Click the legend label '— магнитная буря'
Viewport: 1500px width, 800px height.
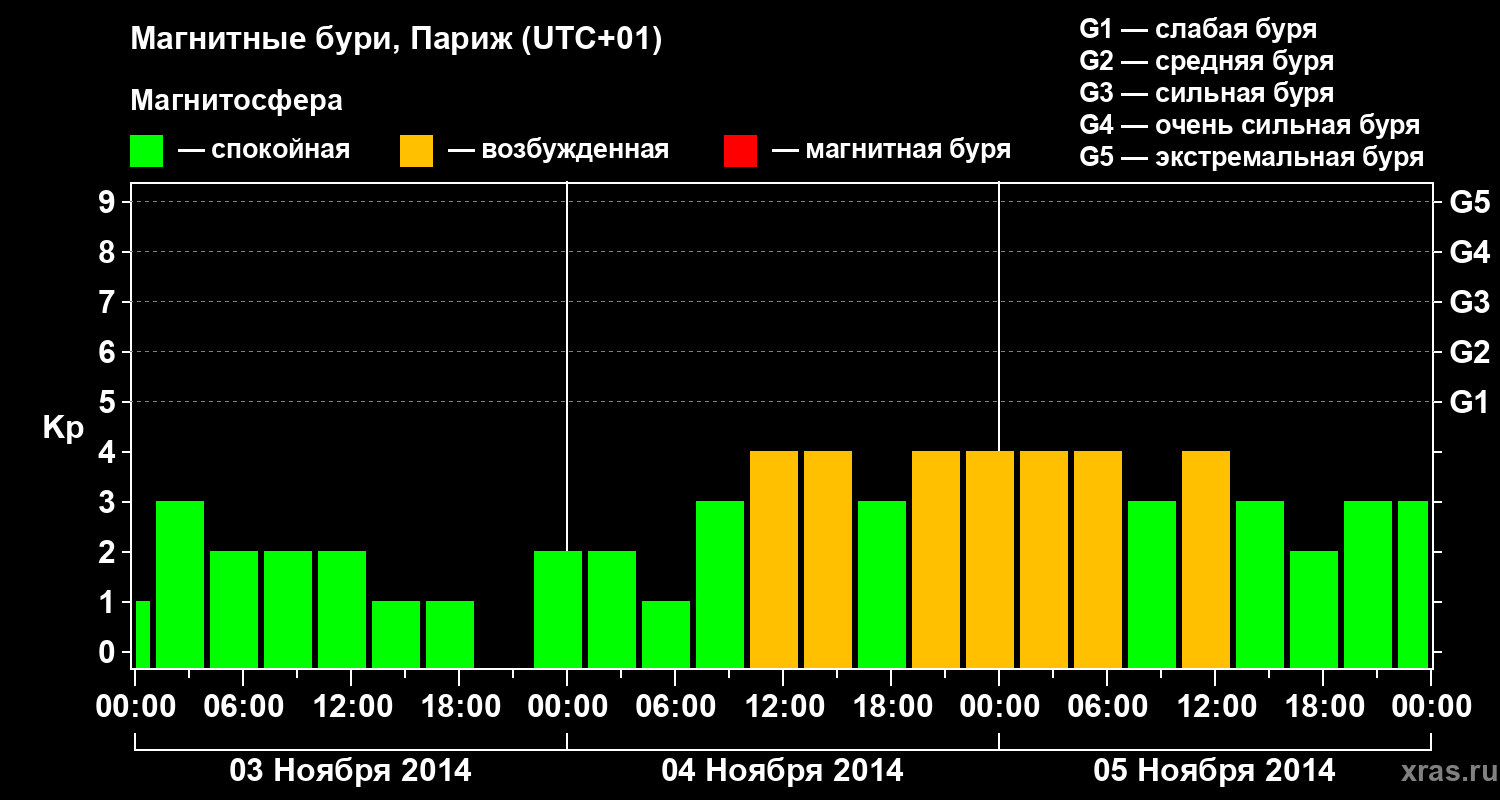[x=891, y=150]
